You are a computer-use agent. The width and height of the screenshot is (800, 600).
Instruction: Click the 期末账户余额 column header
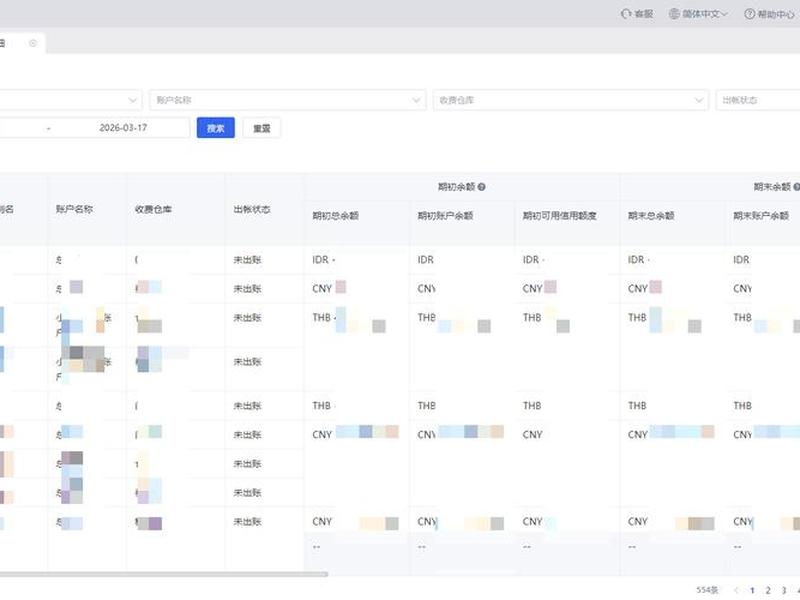point(761,216)
